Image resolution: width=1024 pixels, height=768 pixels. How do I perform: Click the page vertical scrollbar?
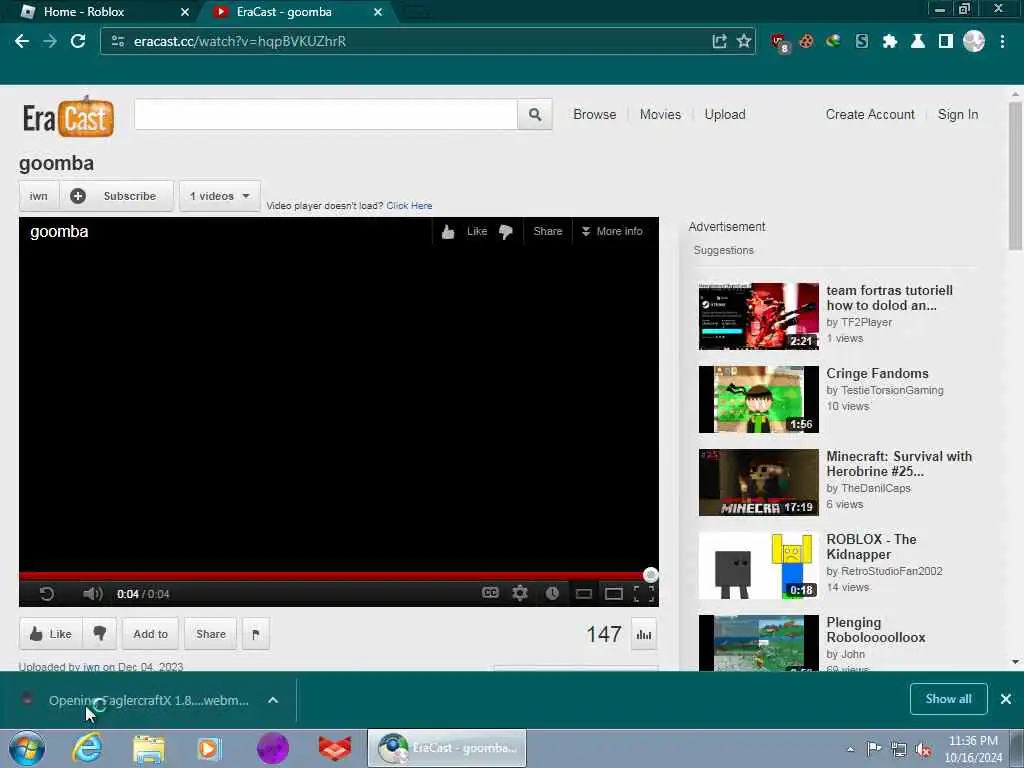(x=1015, y=176)
